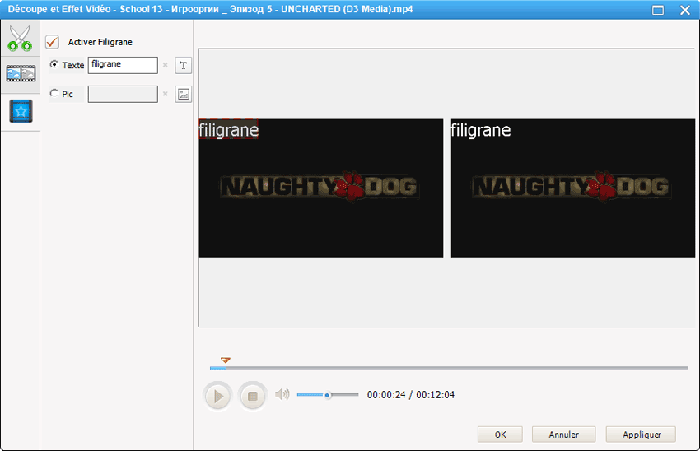Click the Appliquer button
The image size is (700, 451).
pos(641,434)
